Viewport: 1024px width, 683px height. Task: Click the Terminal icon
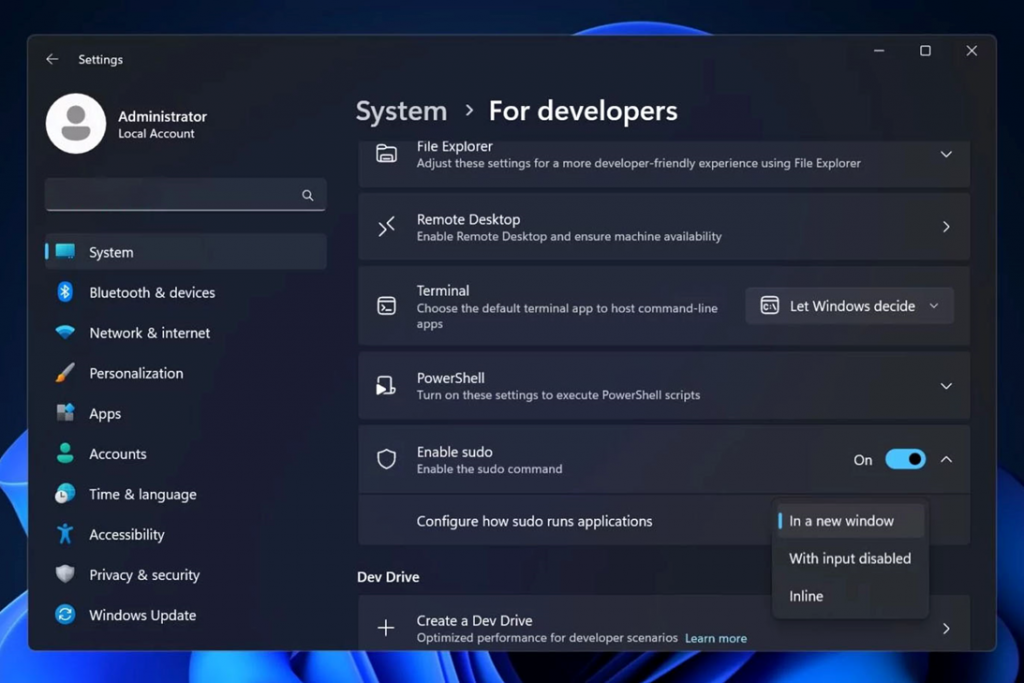(x=387, y=306)
